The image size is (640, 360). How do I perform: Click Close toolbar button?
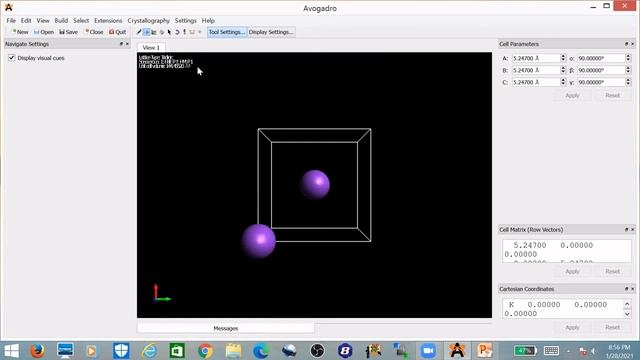click(x=94, y=32)
